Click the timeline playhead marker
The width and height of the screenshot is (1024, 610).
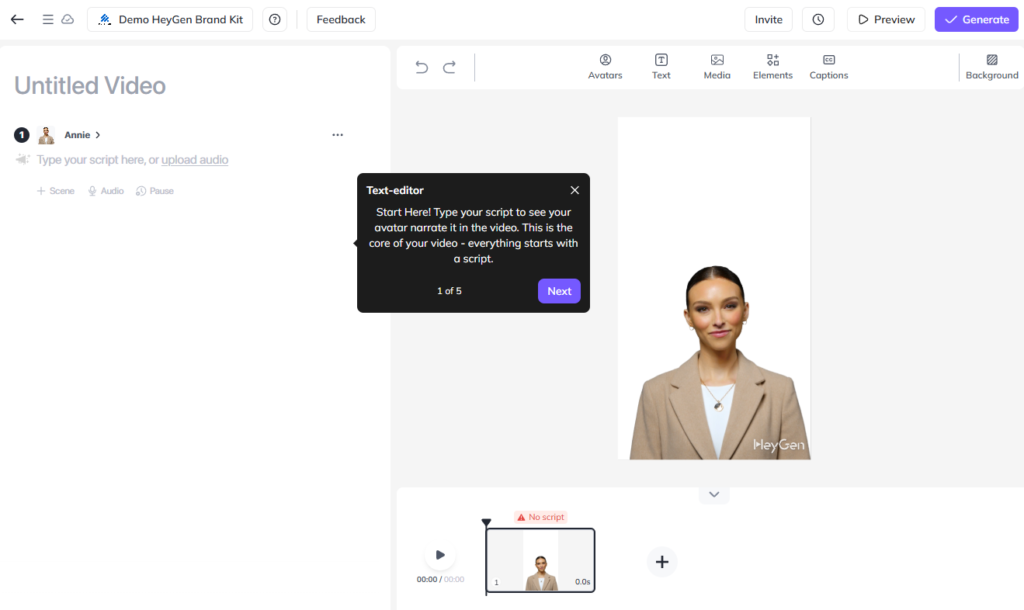tap(486, 522)
